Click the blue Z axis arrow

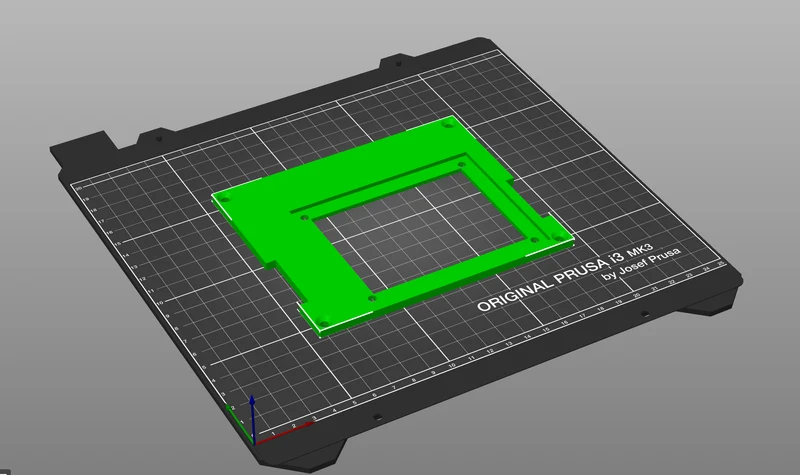click(252, 416)
